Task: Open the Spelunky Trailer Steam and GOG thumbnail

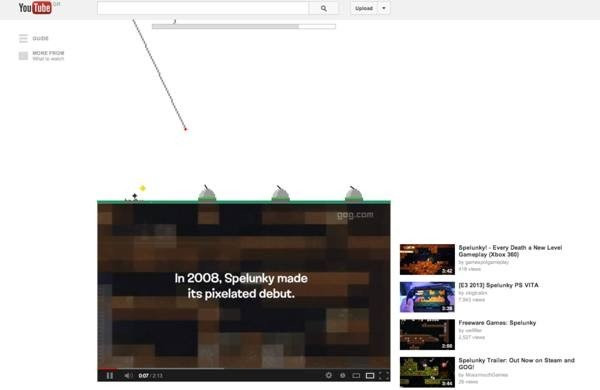Action: [x=427, y=372]
